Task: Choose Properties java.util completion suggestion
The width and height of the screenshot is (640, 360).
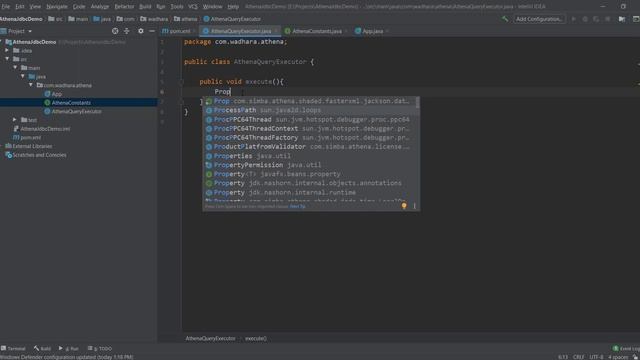Action: pos(310,156)
